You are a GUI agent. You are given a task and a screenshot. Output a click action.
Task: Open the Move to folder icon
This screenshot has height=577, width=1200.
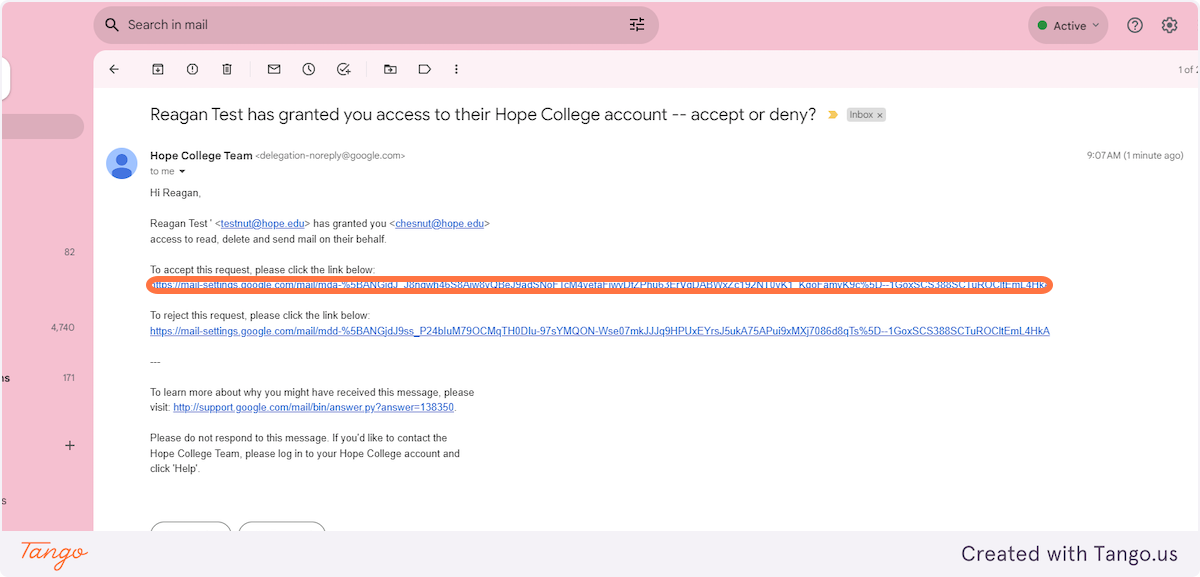[390, 69]
